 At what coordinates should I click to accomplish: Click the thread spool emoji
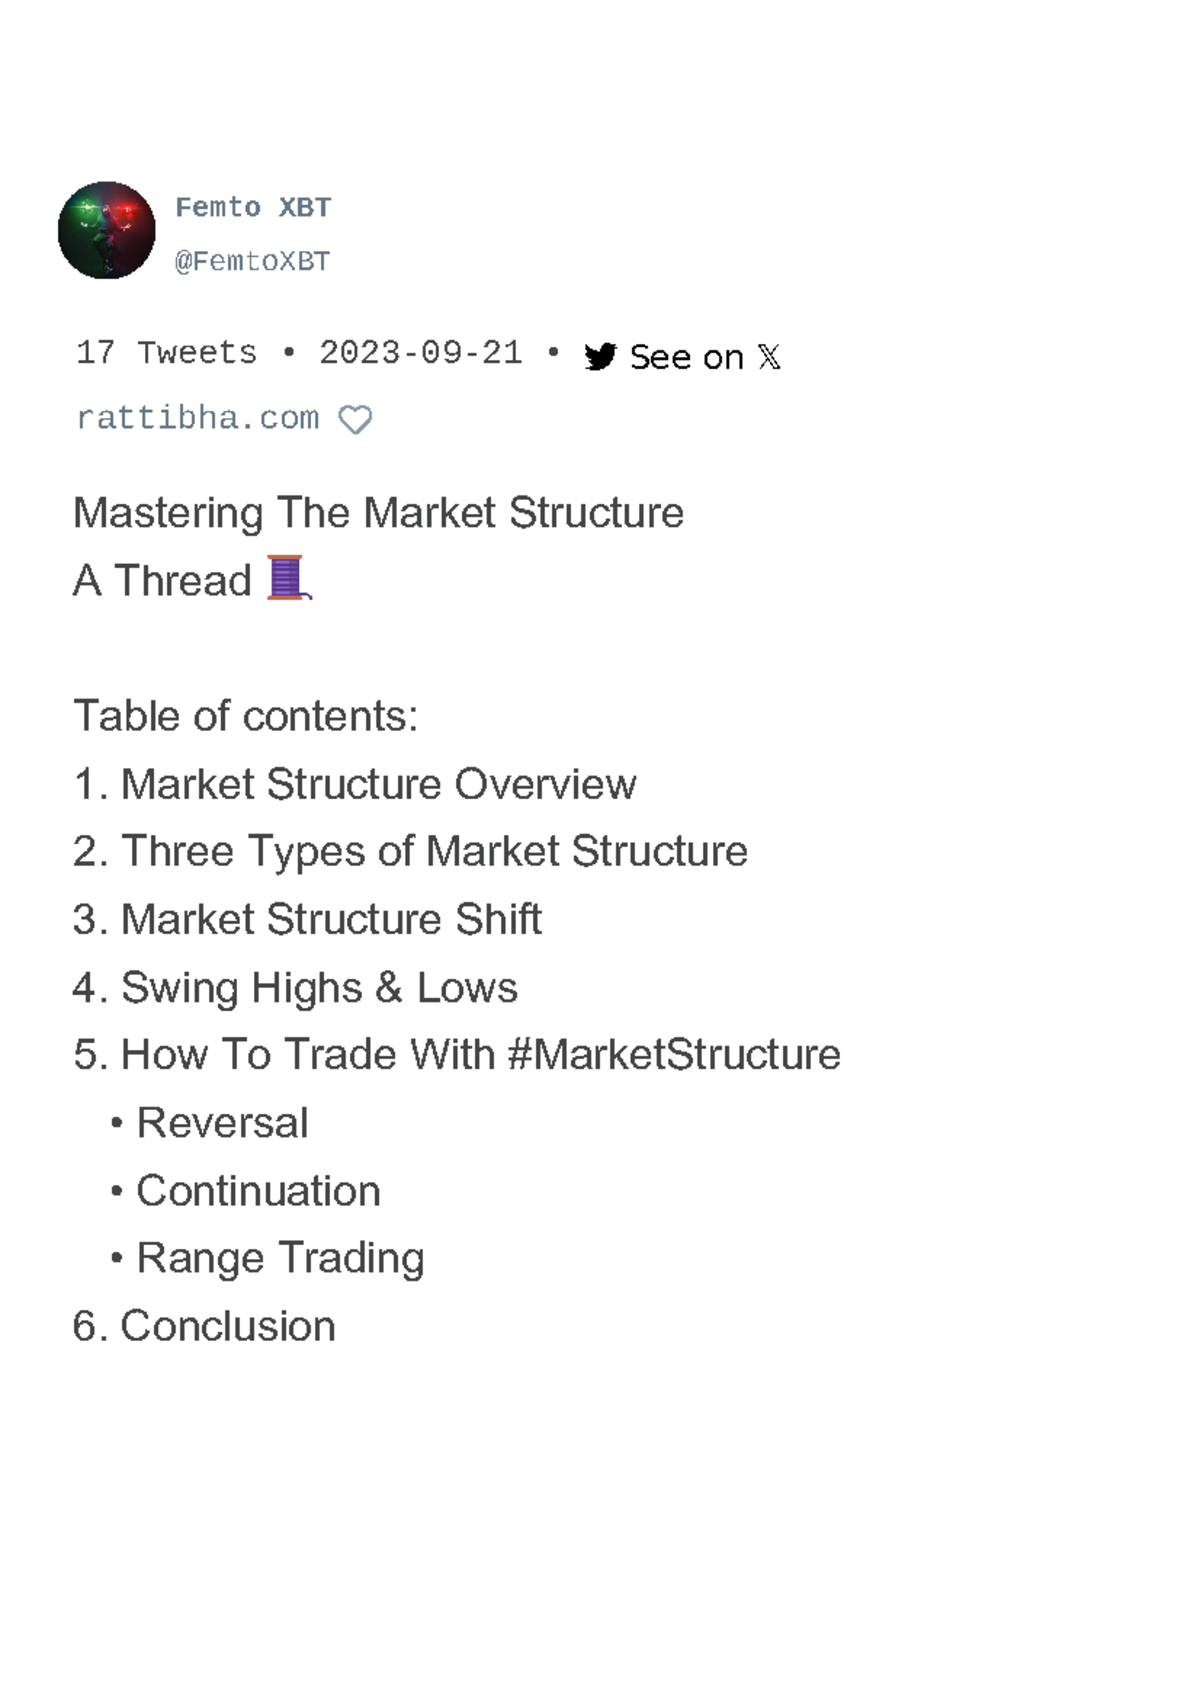[289, 578]
